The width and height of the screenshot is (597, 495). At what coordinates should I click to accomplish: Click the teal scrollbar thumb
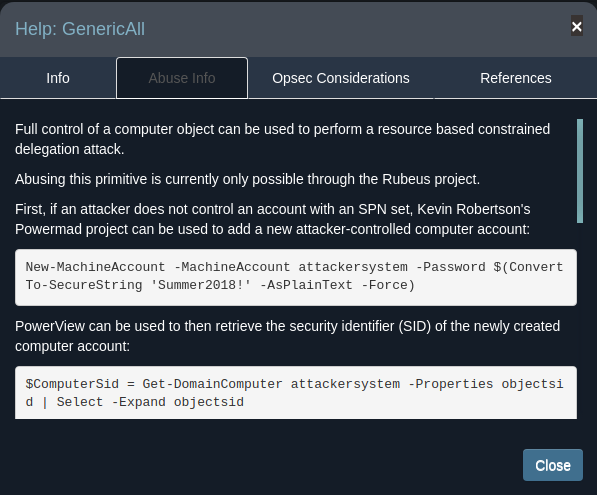pos(580,171)
